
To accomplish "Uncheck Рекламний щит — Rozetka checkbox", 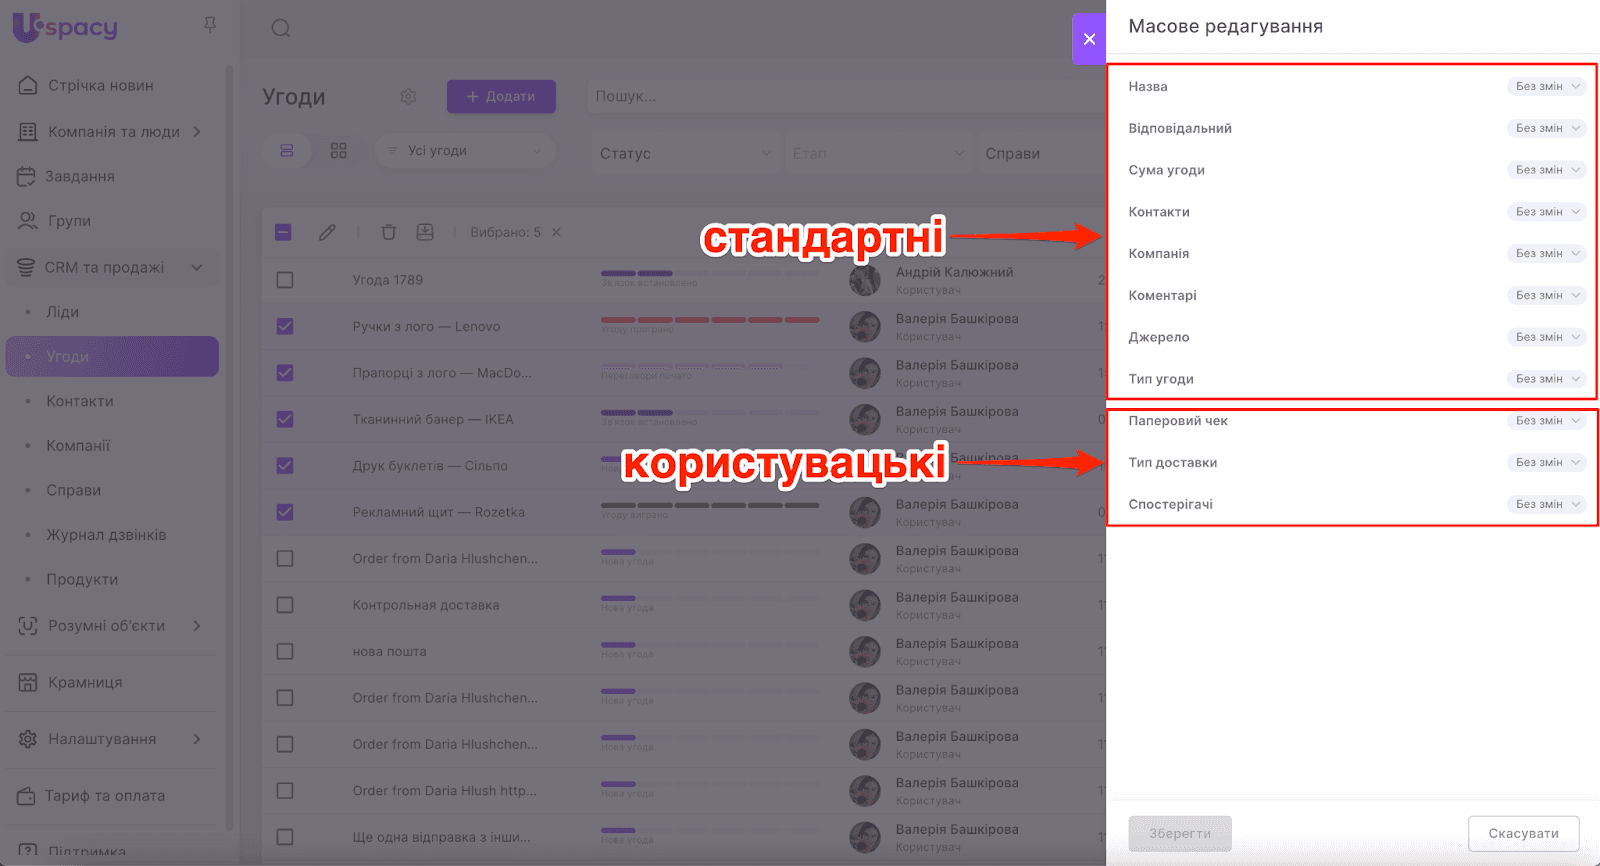I will (x=285, y=512).
